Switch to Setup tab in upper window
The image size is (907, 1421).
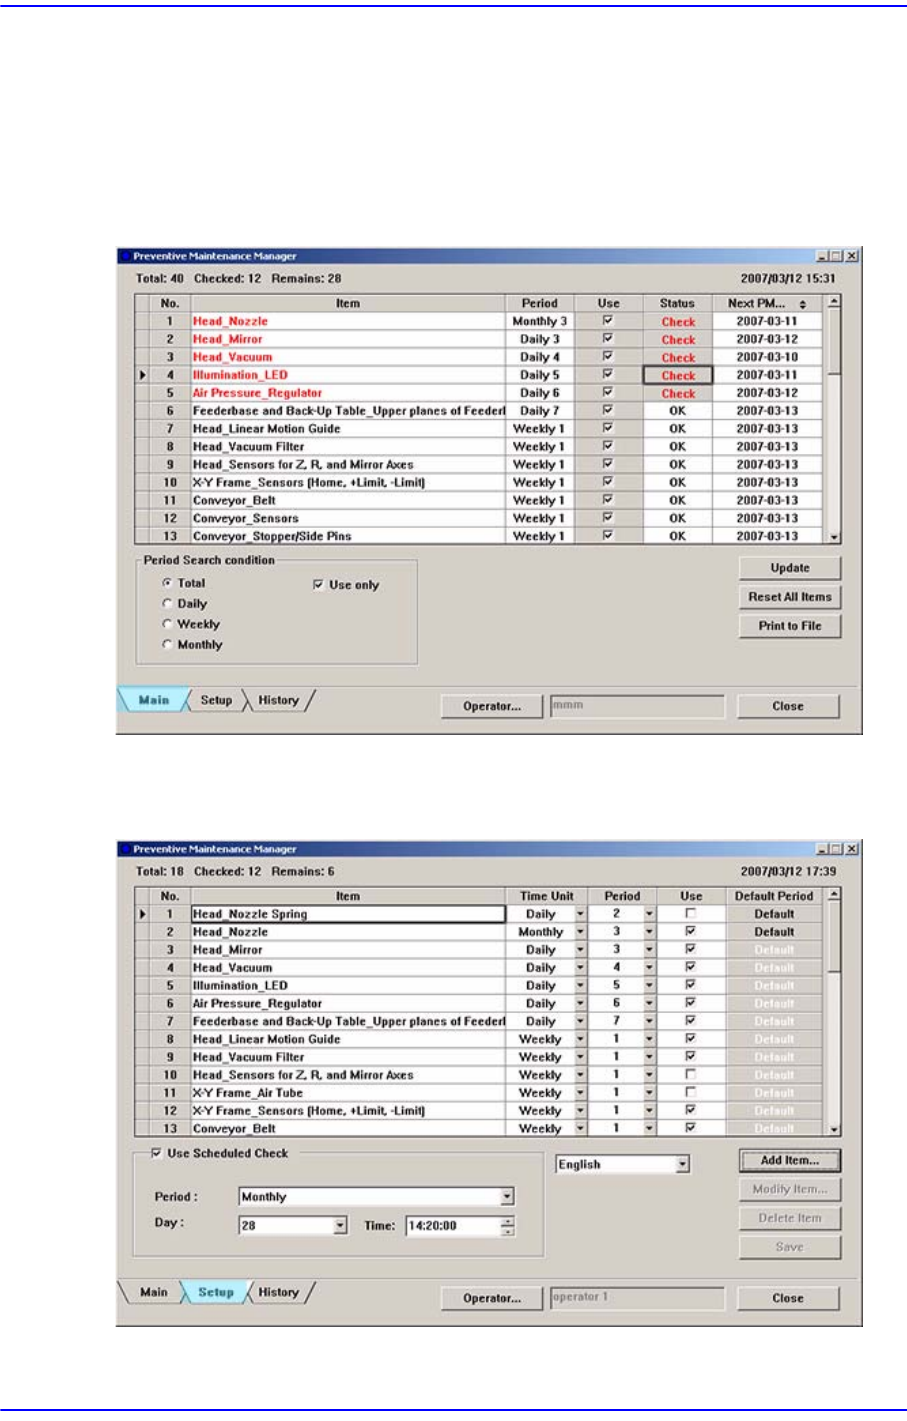(216, 700)
